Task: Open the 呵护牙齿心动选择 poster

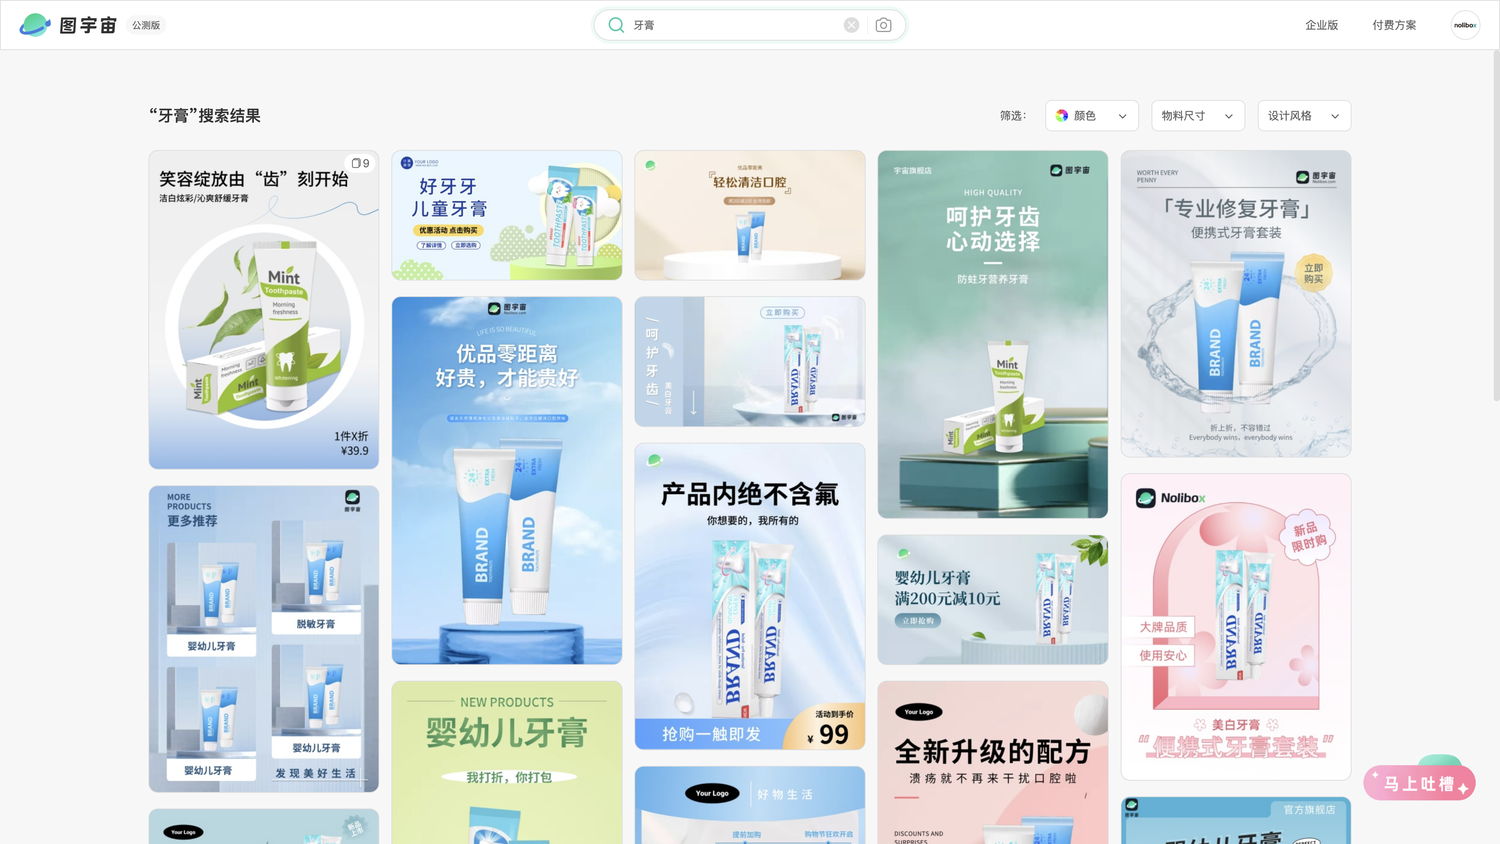Action: pos(993,334)
